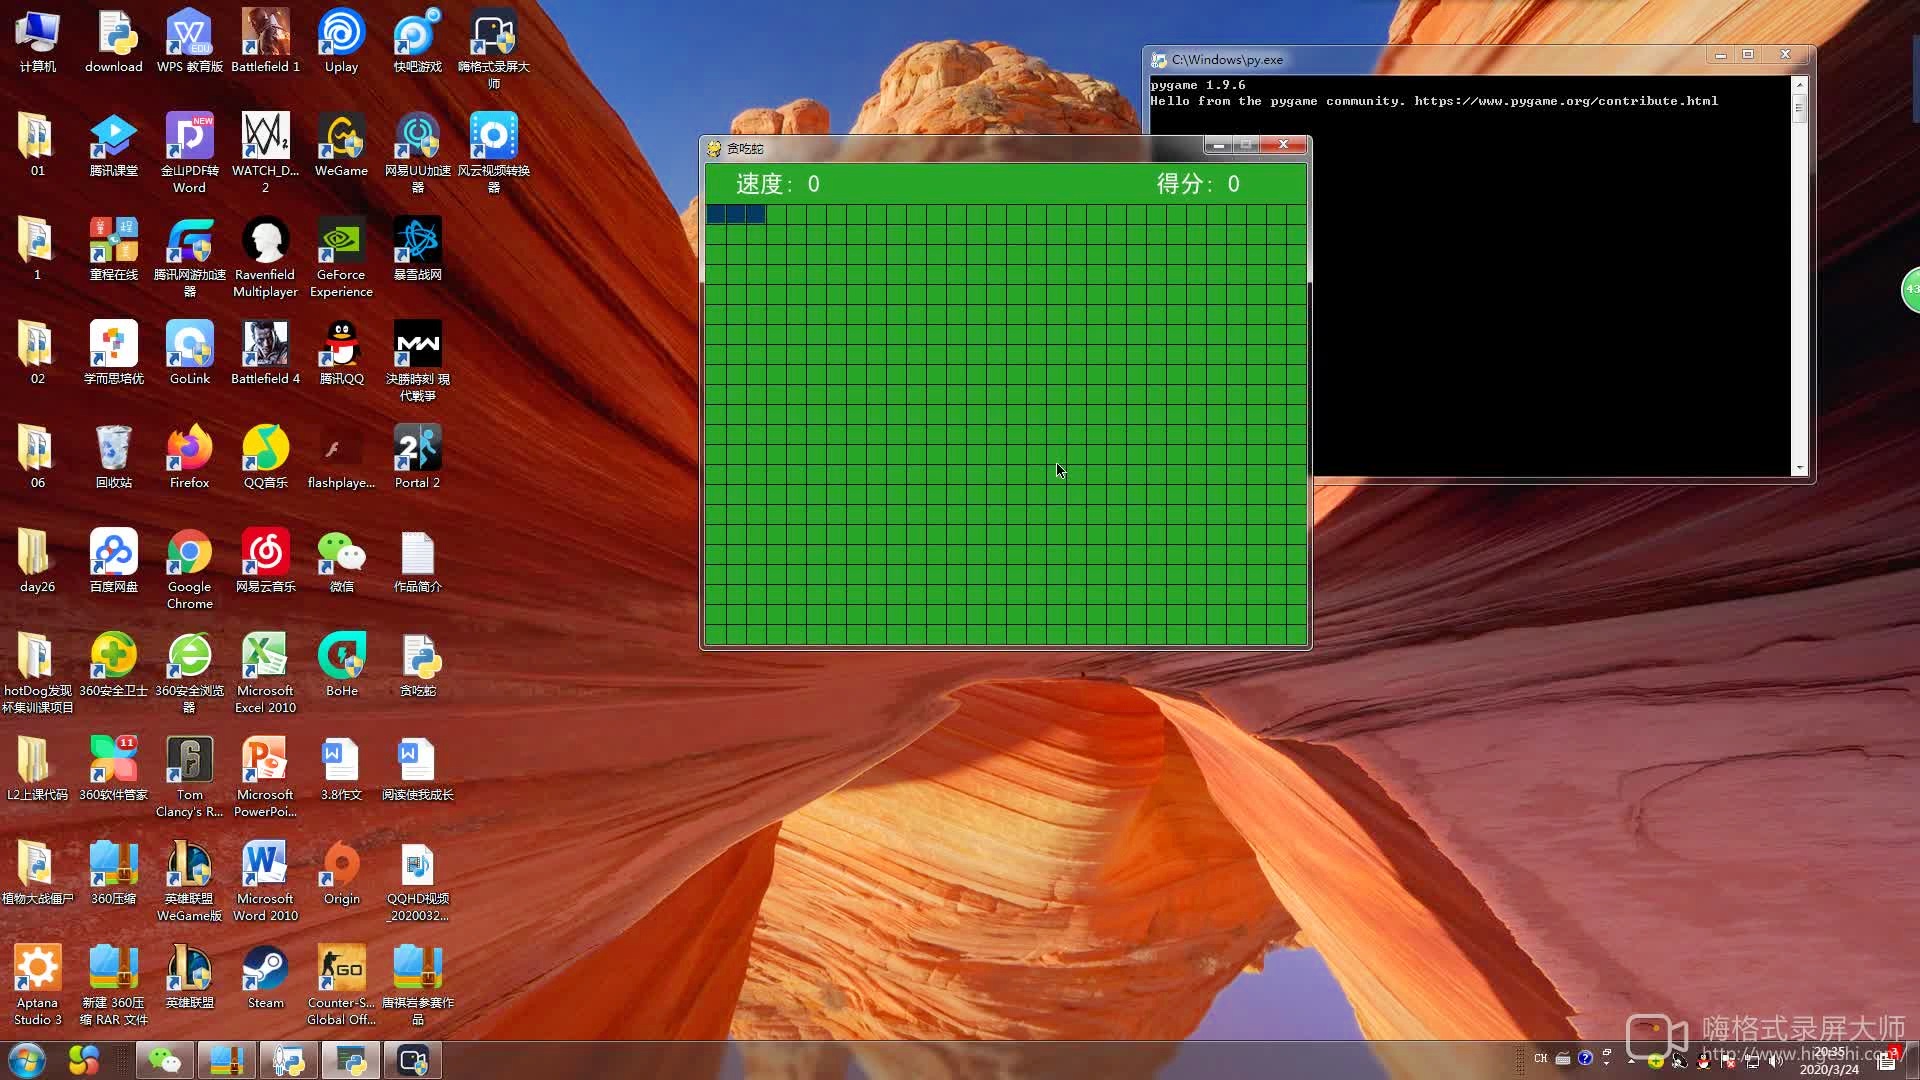Open 暴雪战网 shortcut

click(417, 250)
